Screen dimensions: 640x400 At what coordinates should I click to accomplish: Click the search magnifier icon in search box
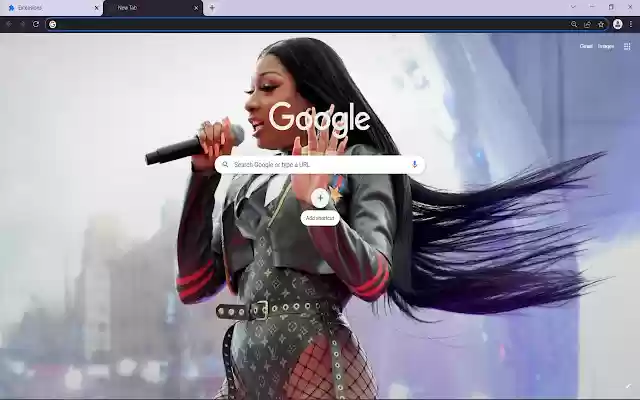click(x=225, y=164)
